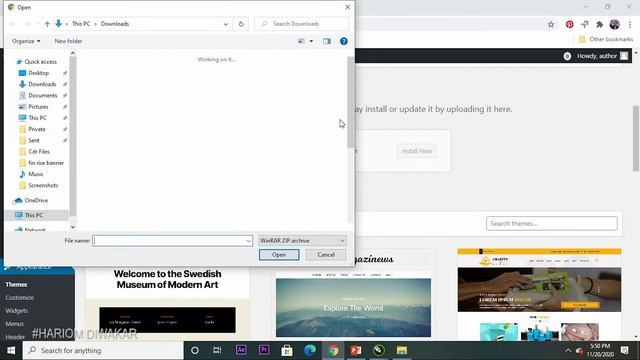Toggle the preview pane icon
Viewport: 640px width, 360px height.
(x=327, y=41)
